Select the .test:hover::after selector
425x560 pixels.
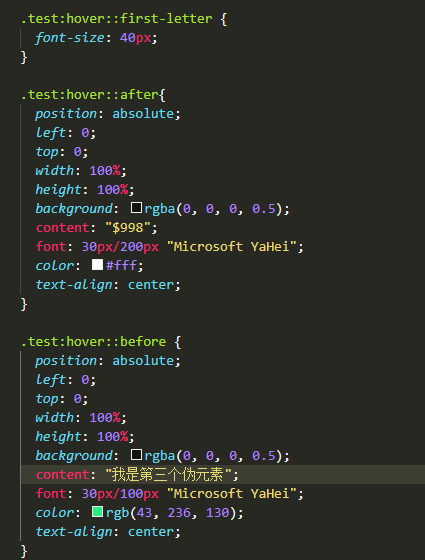click(90, 95)
